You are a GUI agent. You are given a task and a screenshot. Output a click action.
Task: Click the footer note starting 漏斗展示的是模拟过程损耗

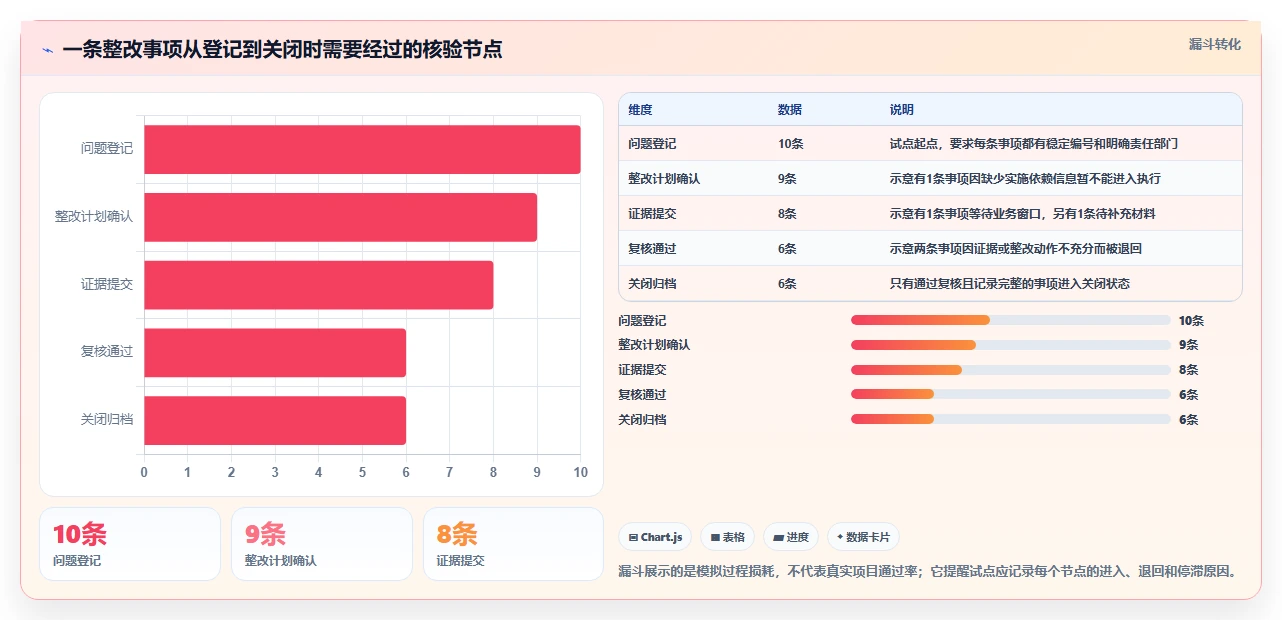coord(929,572)
